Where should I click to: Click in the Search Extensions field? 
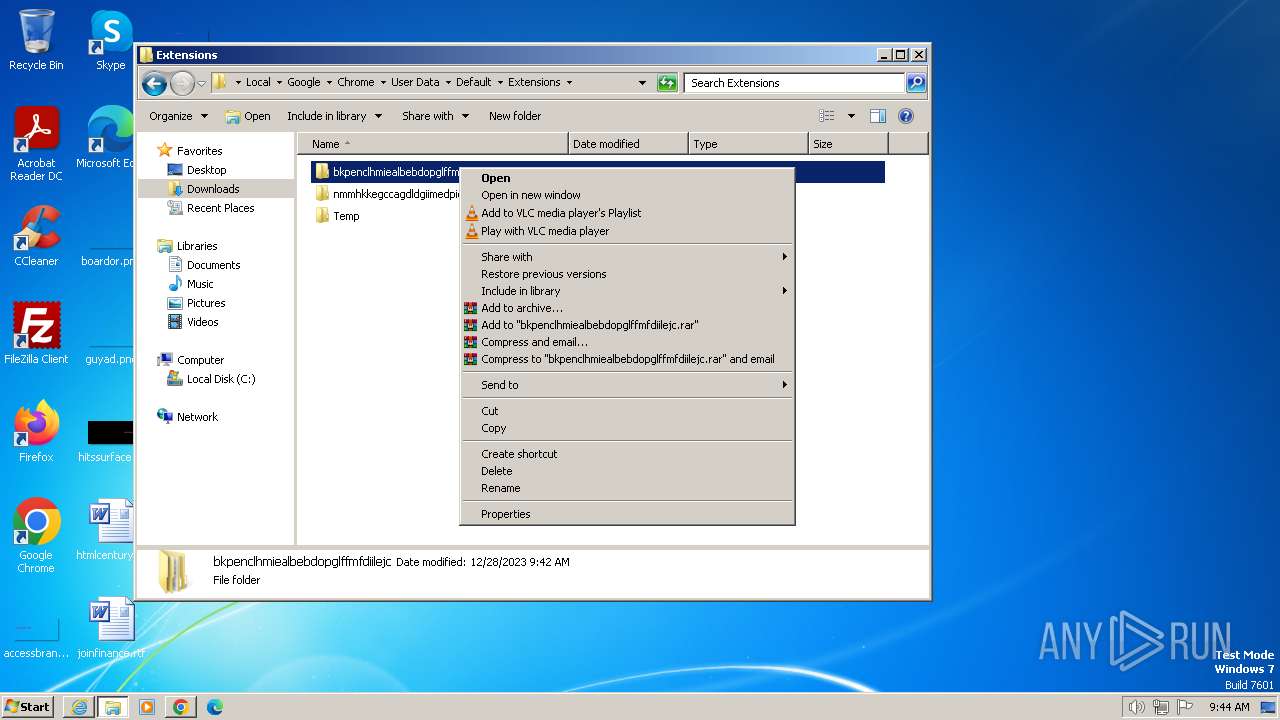coord(795,83)
